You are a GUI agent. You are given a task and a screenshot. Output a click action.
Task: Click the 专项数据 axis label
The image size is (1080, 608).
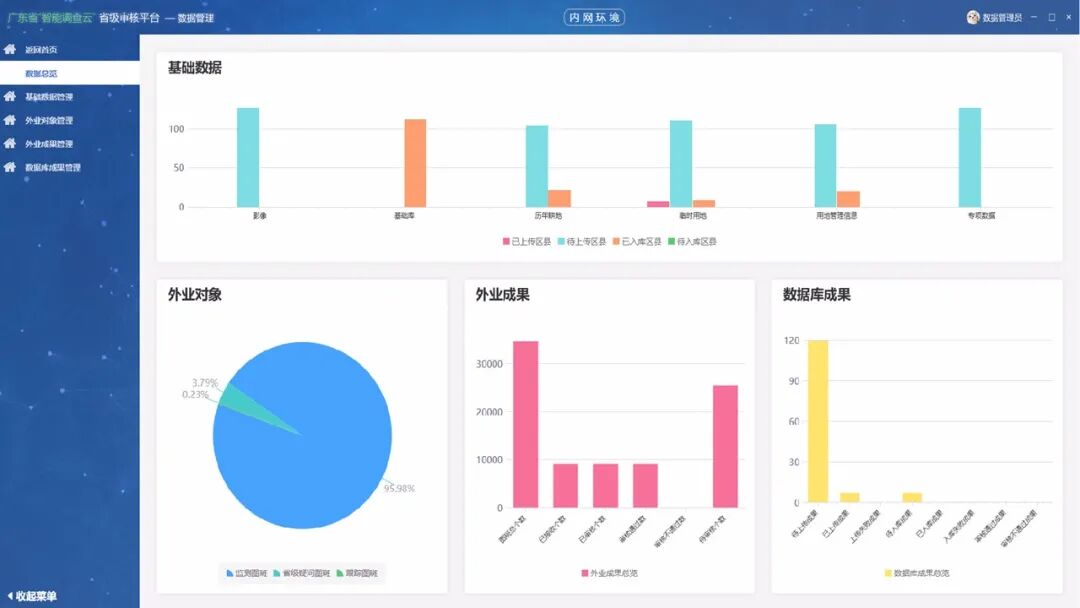982,216
